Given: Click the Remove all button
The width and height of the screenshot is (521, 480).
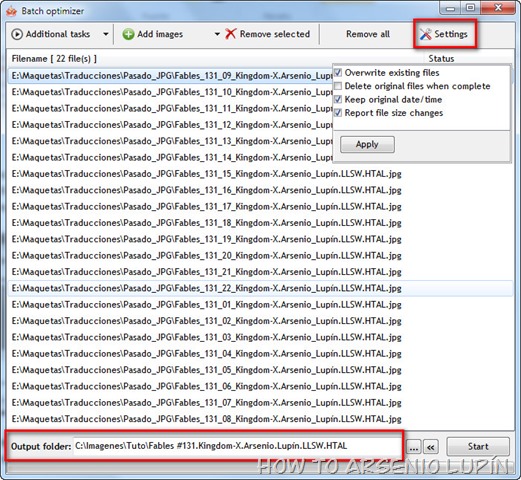Looking at the screenshot, I should point(368,34).
